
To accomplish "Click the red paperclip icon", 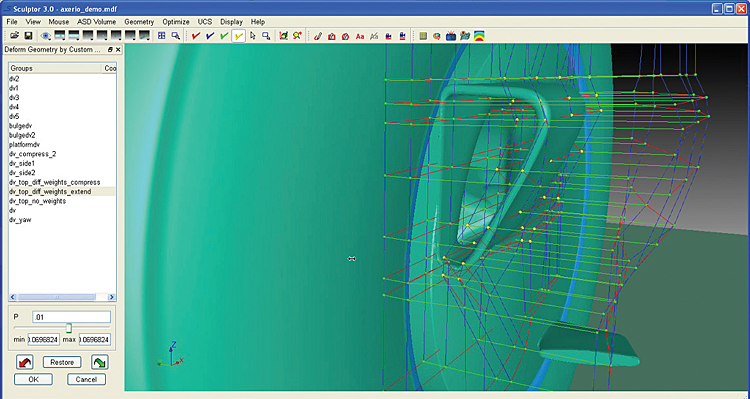I will click(x=318, y=36).
